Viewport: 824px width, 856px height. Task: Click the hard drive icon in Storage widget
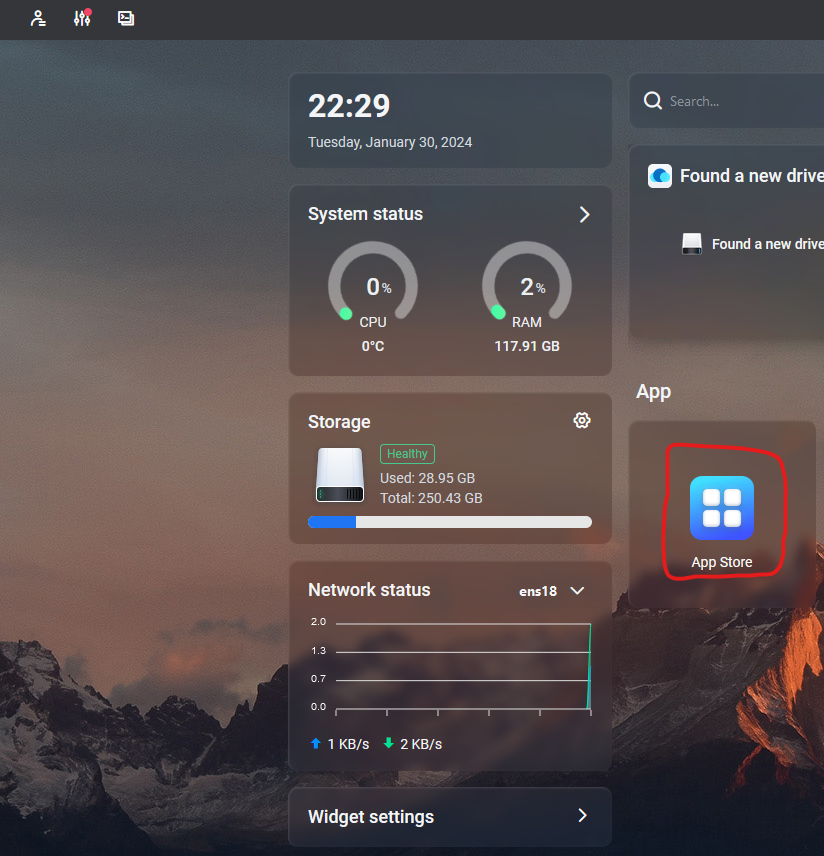click(x=339, y=475)
